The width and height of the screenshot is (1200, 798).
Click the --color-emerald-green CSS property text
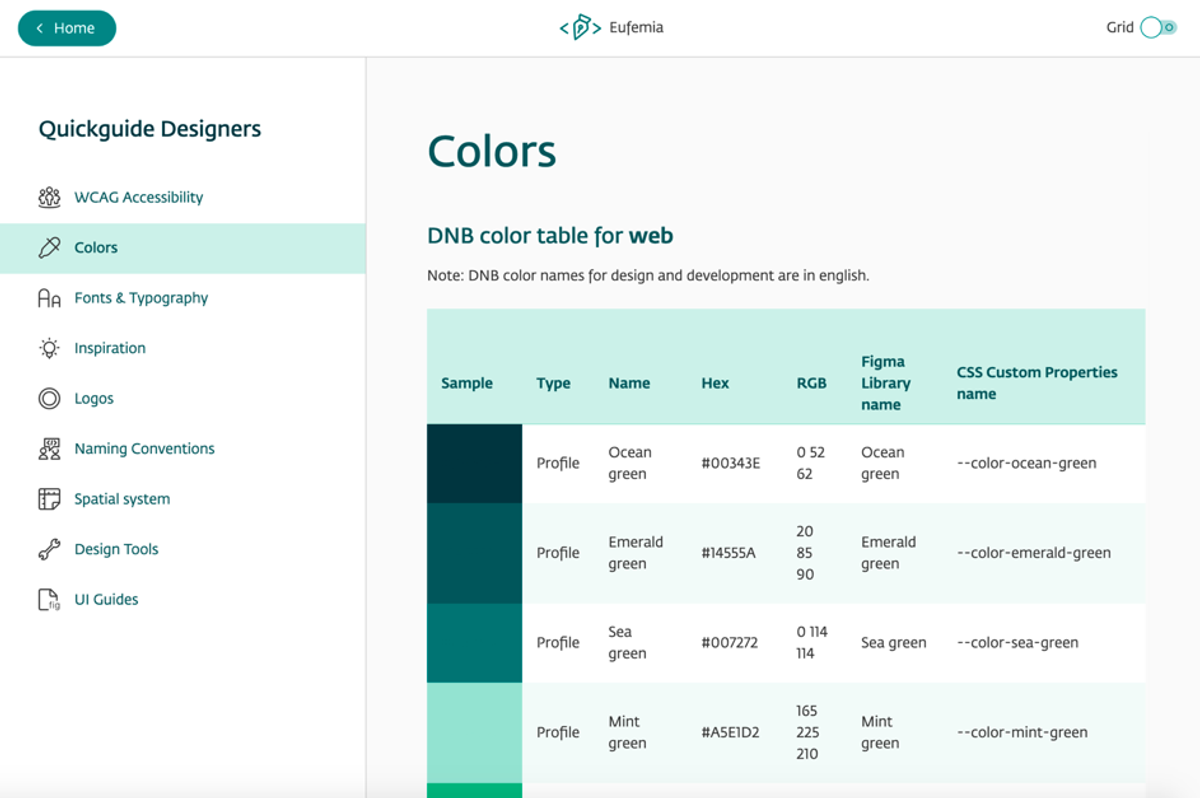point(1033,553)
